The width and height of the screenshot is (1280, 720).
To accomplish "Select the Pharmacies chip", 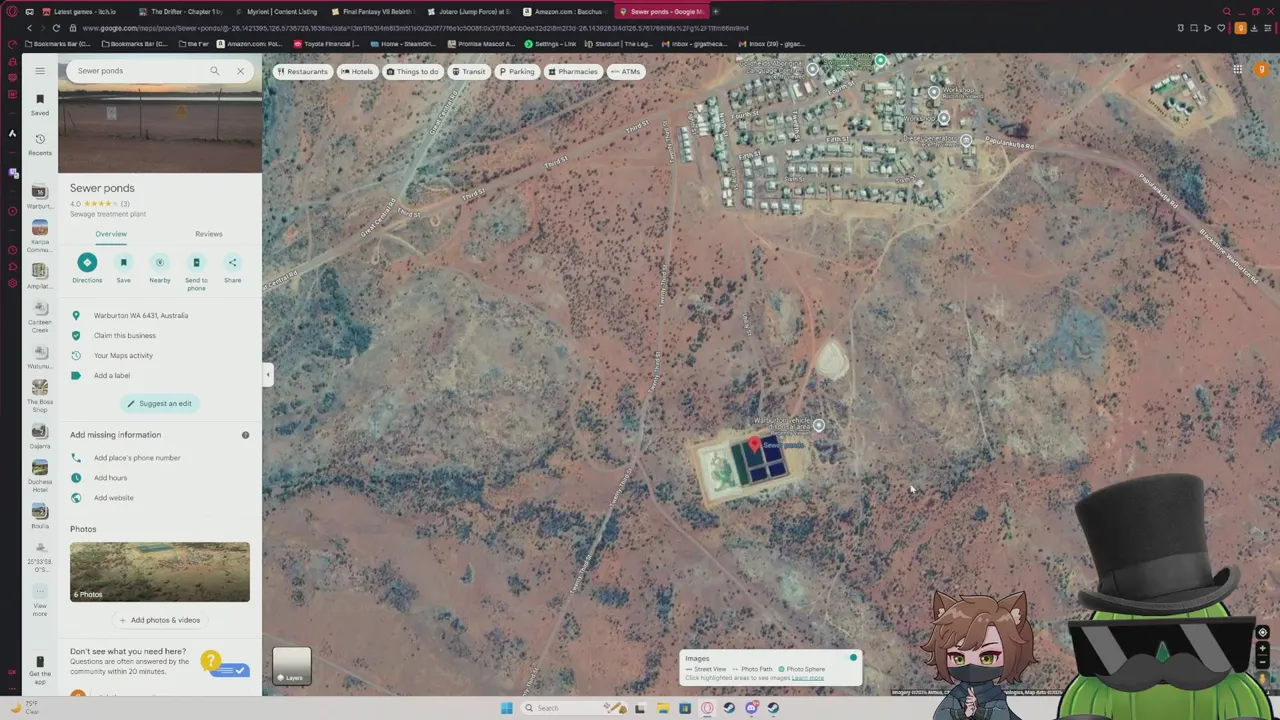I will click(x=572, y=71).
